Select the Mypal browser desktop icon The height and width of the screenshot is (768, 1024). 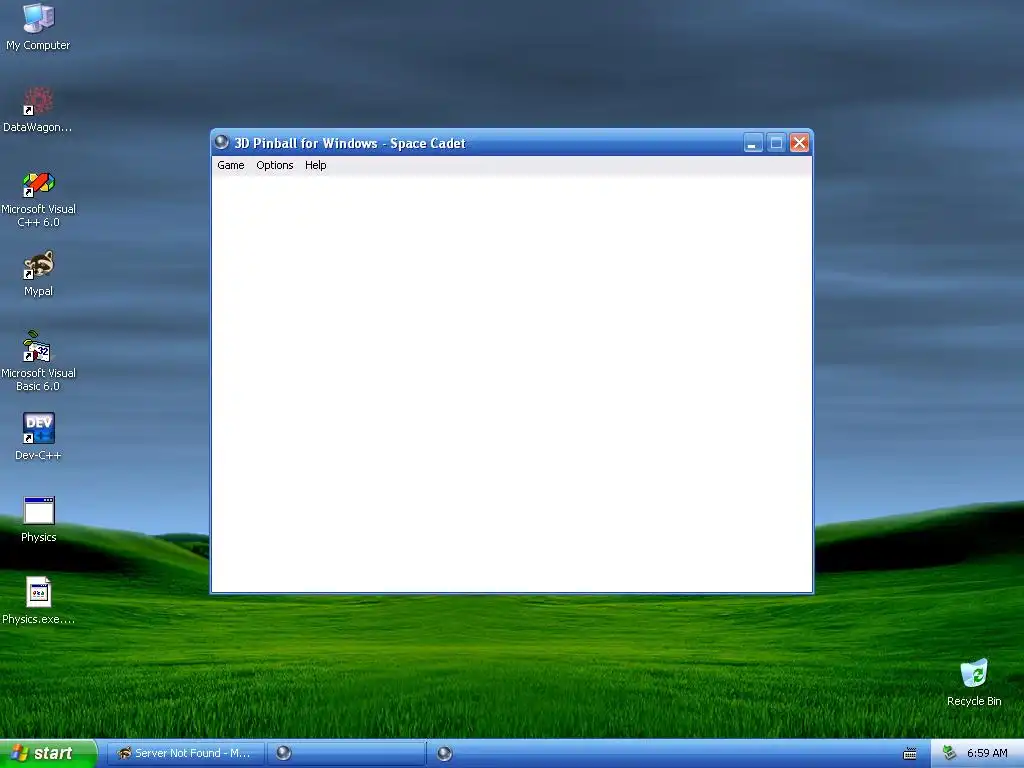pos(38,274)
